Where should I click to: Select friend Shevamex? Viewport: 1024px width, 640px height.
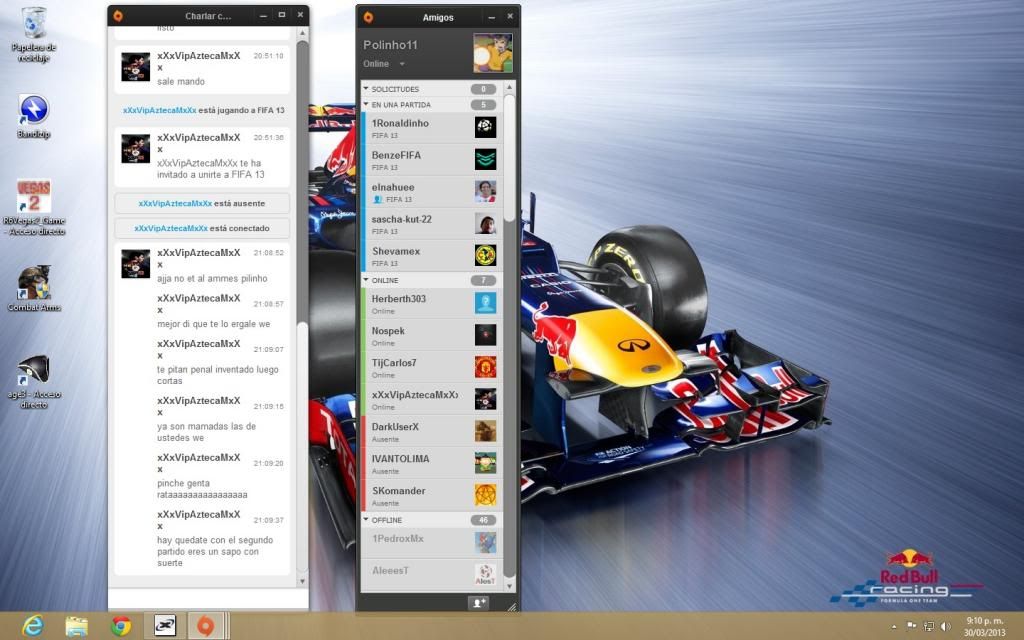click(432, 256)
